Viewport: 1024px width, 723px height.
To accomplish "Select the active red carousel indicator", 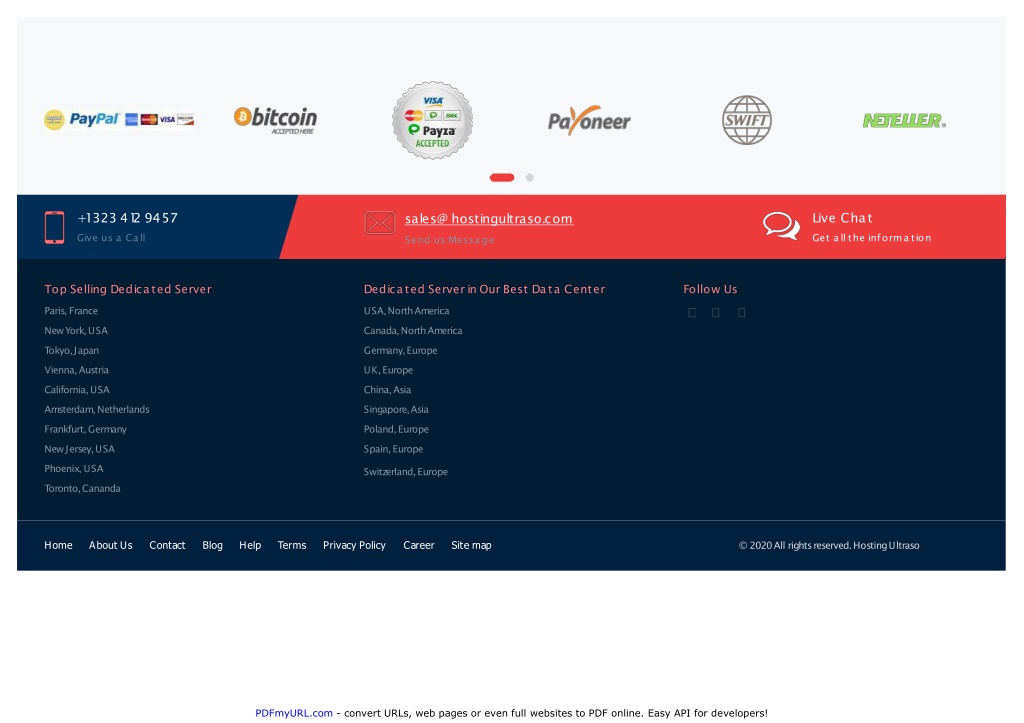I will pyautogui.click(x=502, y=178).
